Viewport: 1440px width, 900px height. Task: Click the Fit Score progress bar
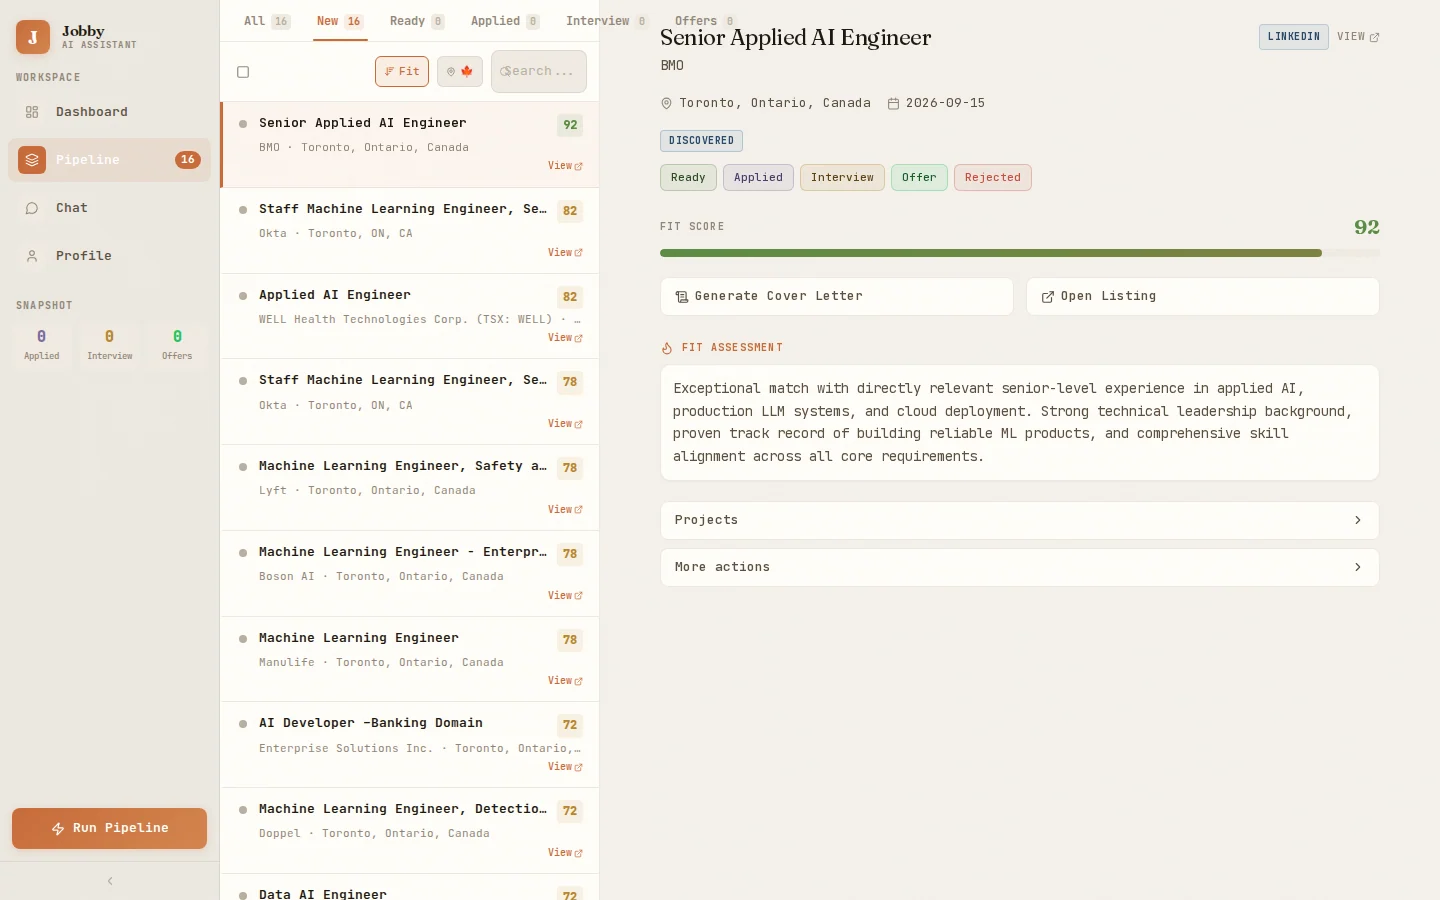point(1020,253)
